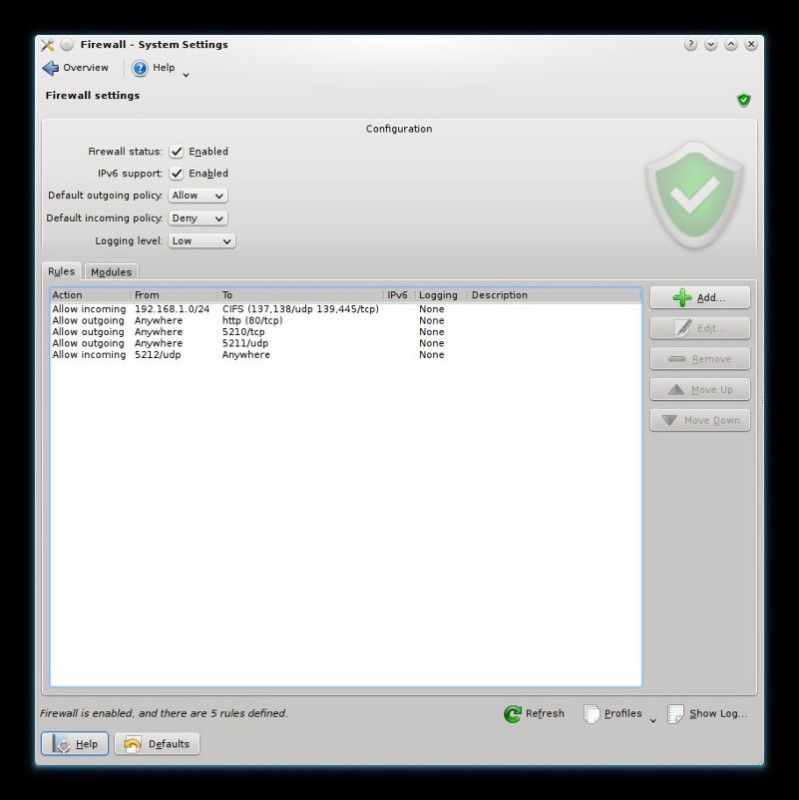Viewport: 799px width, 800px height.
Task: Click the Add... button with green plus
Action: coord(700,297)
